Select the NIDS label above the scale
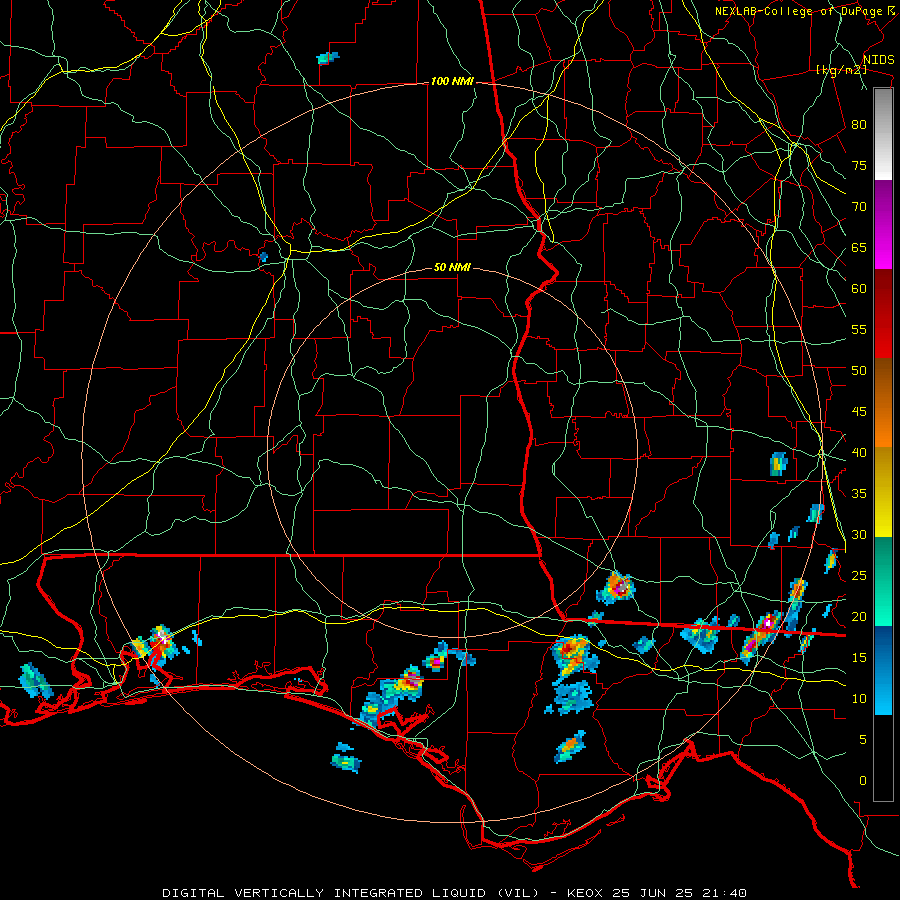This screenshot has height=900, width=900. pyautogui.click(x=878, y=60)
